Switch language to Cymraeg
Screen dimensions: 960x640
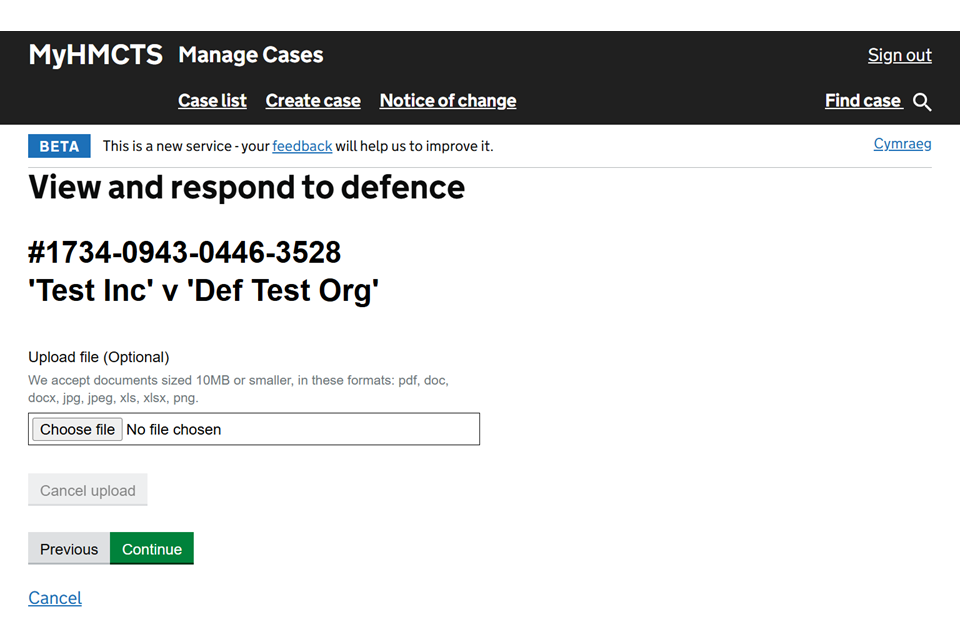coord(902,144)
